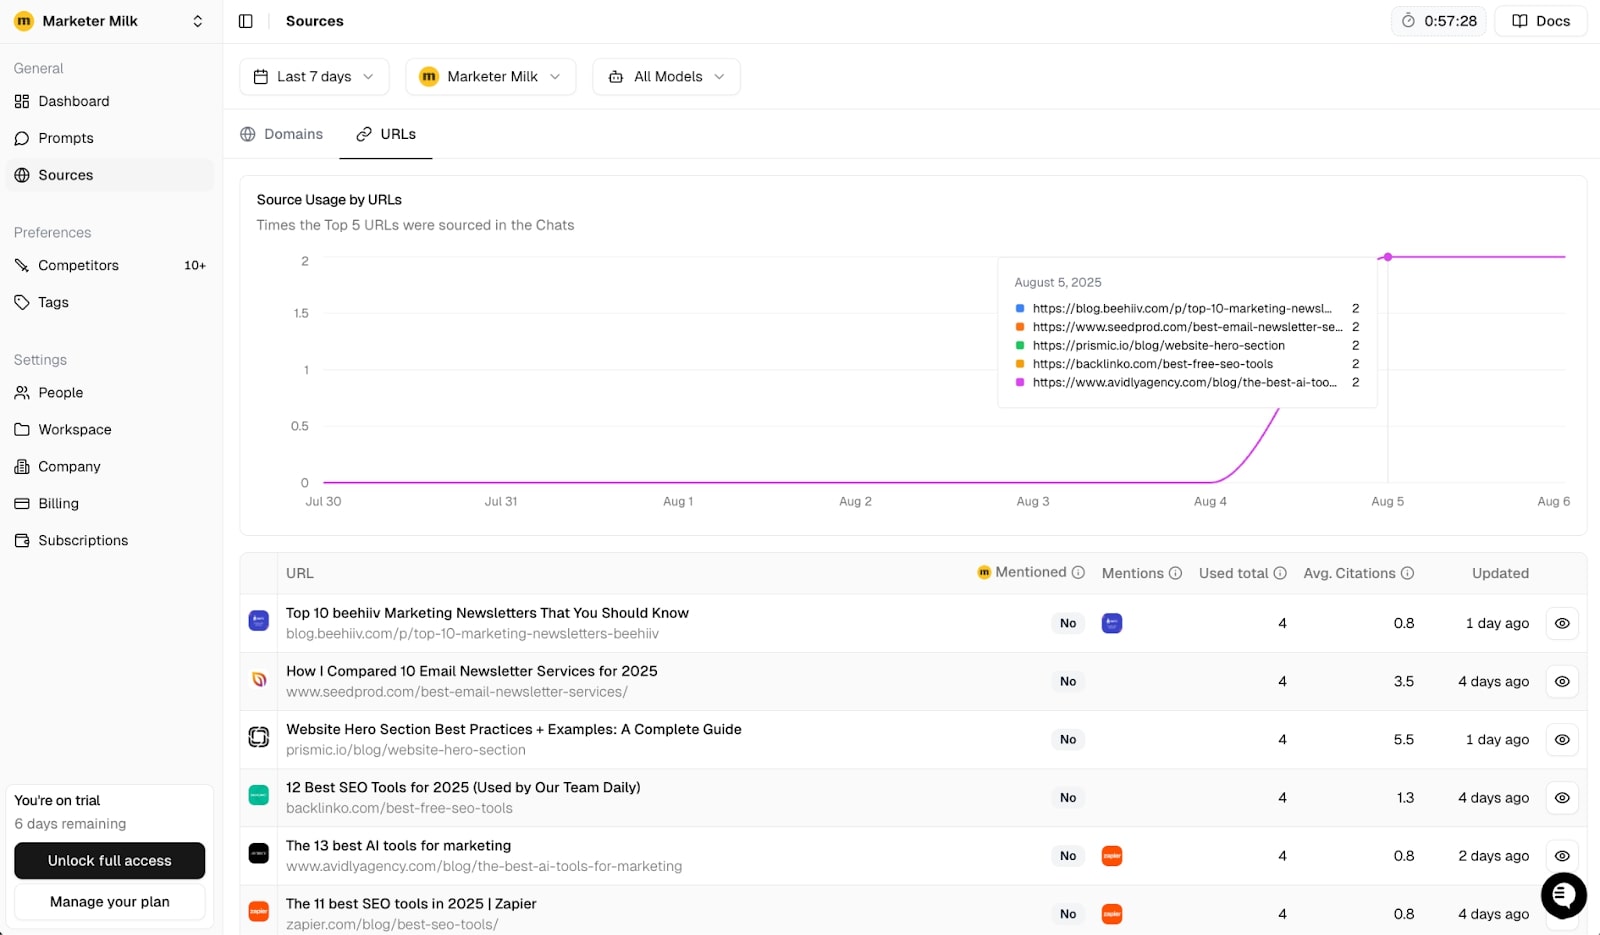Open Competitors in the sidebar
Viewport: 1600px width, 935px height.
pos(110,265)
